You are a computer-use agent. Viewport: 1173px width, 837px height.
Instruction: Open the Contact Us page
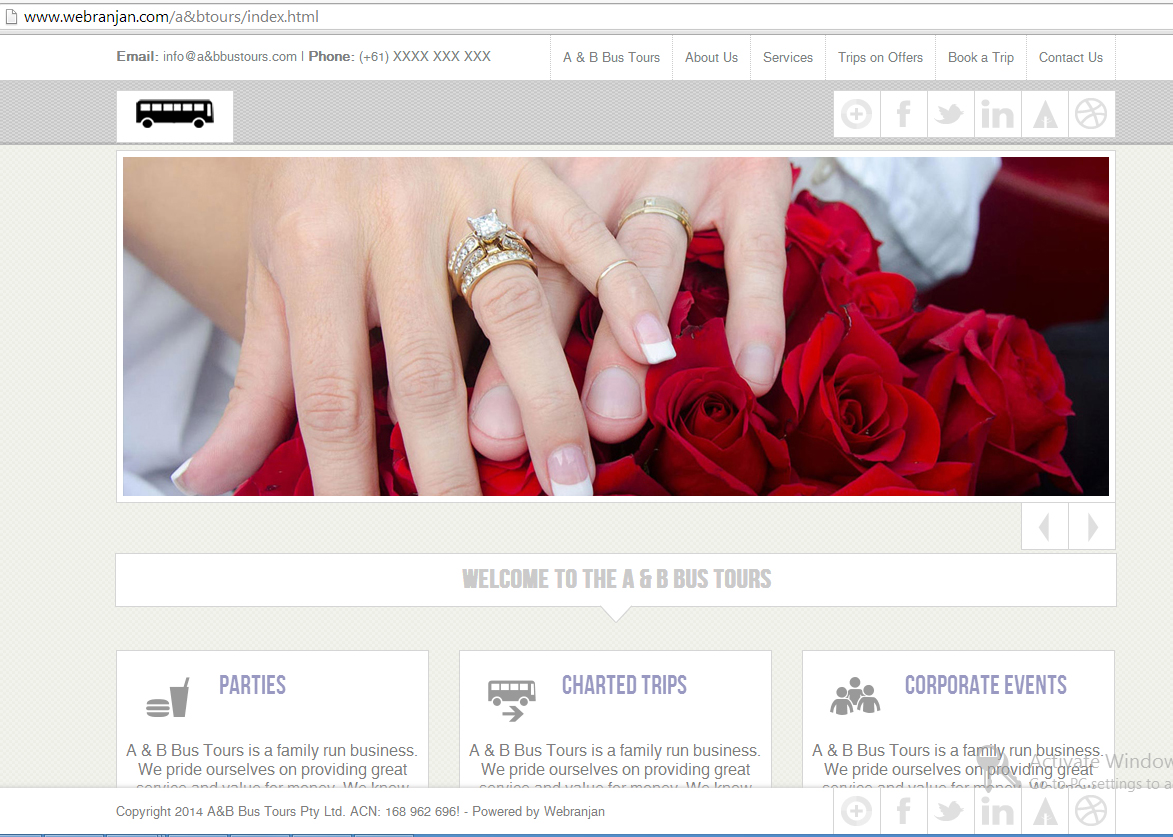(1071, 58)
